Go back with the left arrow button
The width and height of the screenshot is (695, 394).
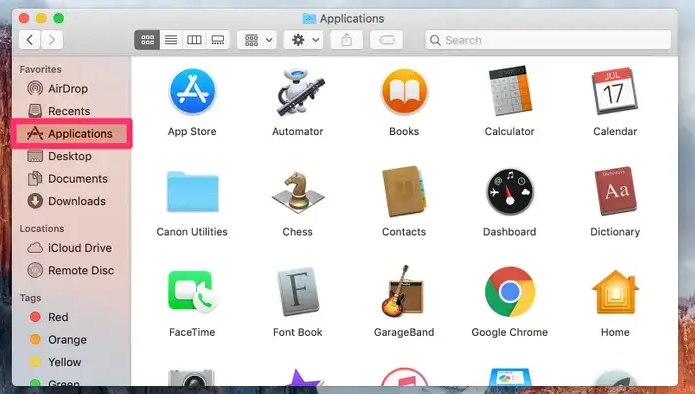coord(30,40)
